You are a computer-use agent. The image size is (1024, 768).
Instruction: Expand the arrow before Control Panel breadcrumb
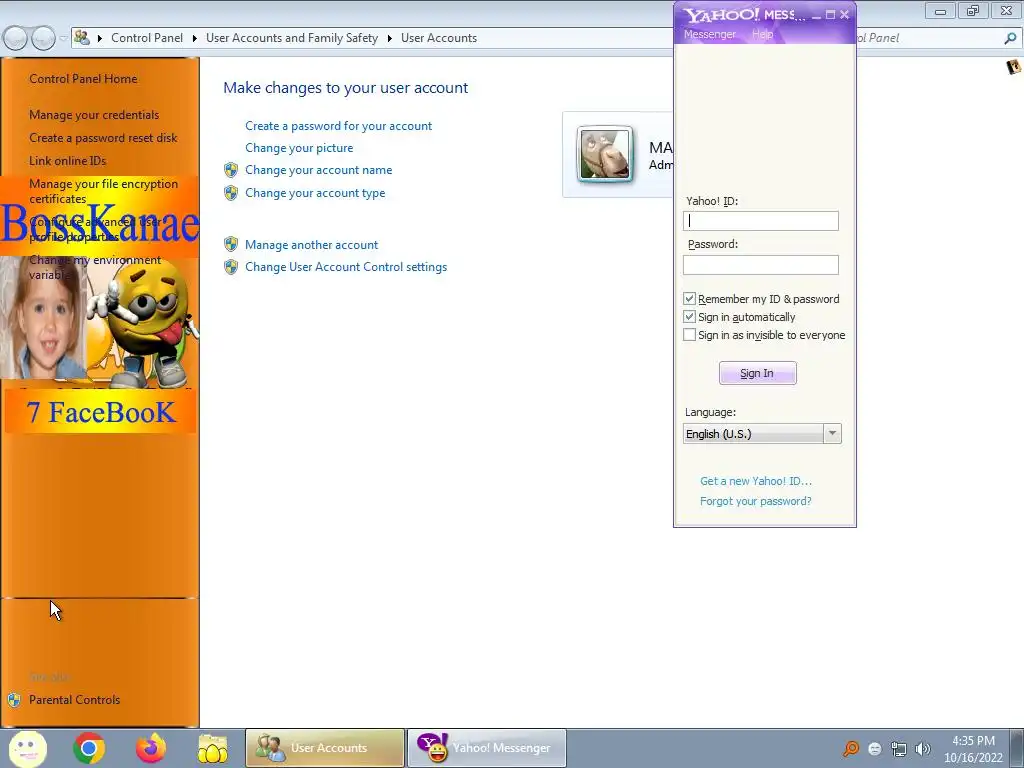[x=100, y=39]
